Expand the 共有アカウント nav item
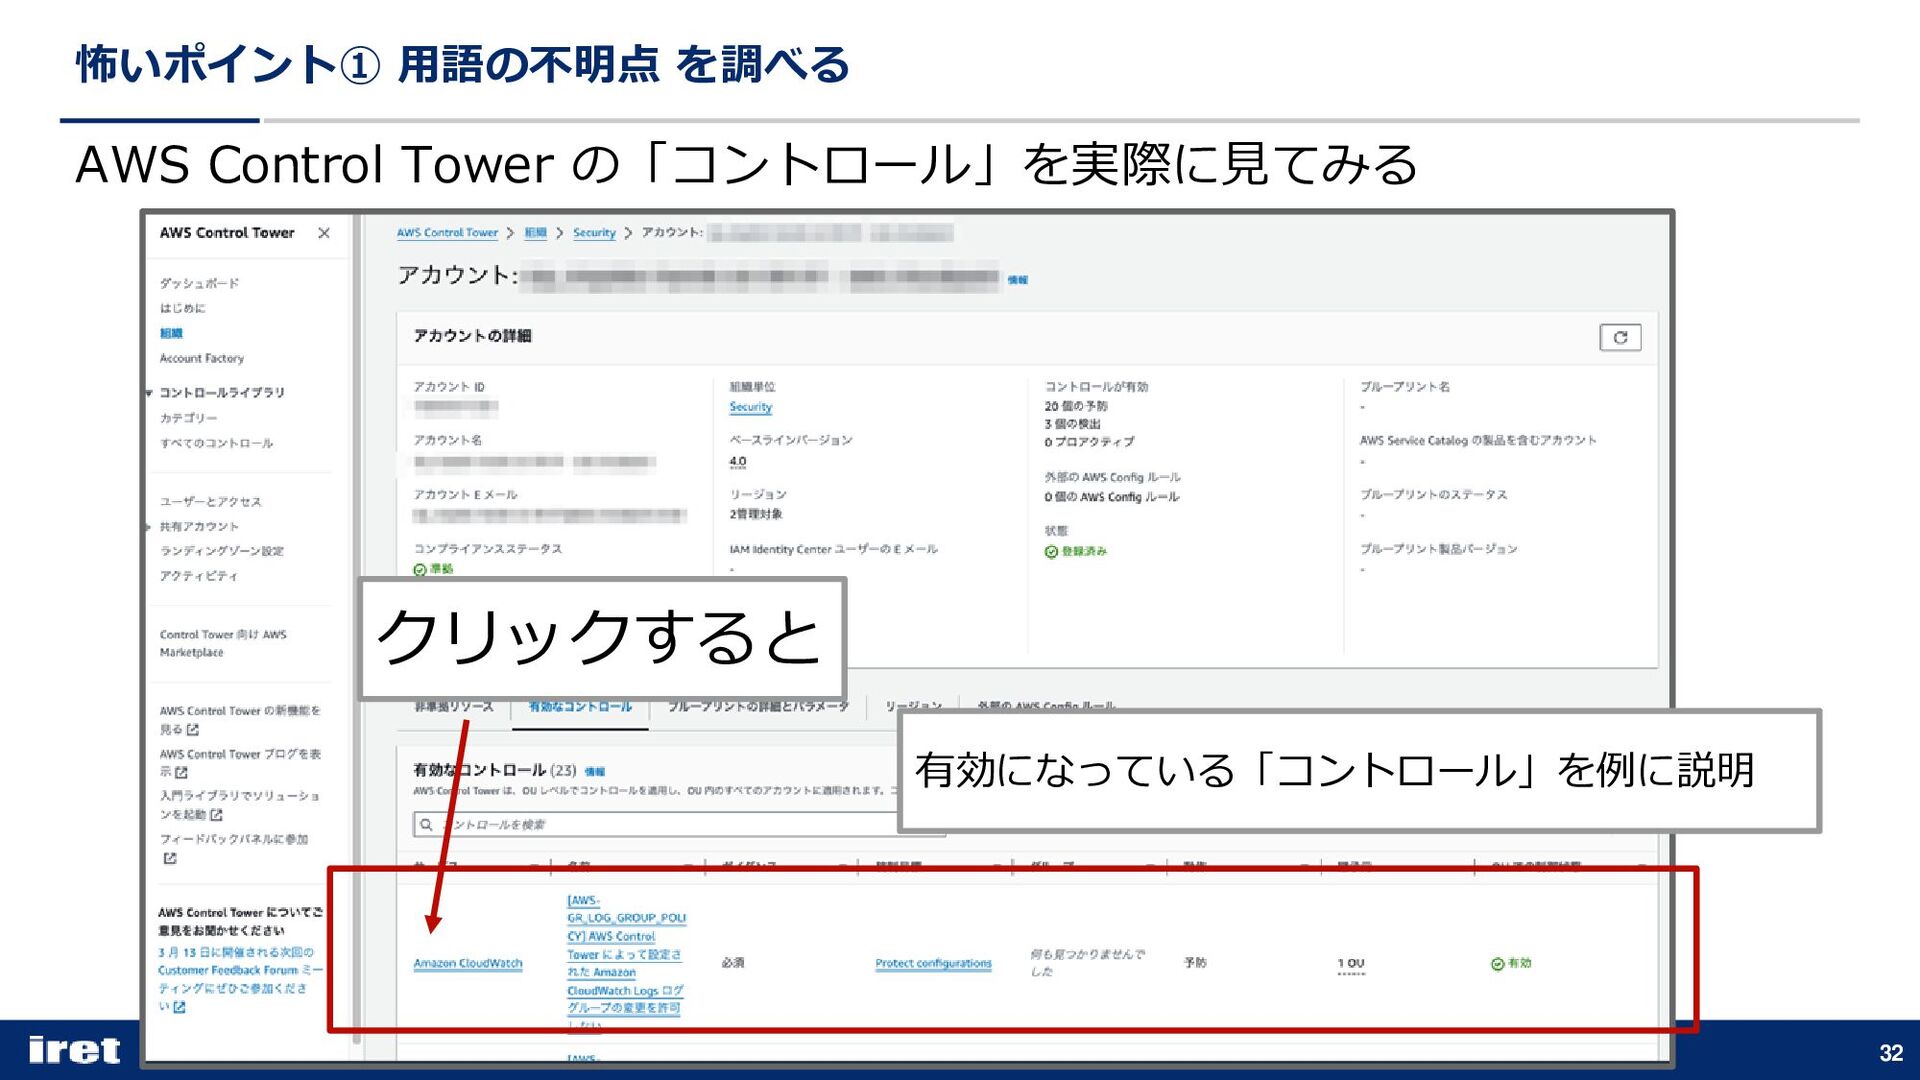Screen dimensions: 1920x1080 pyautogui.click(x=149, y=527)
